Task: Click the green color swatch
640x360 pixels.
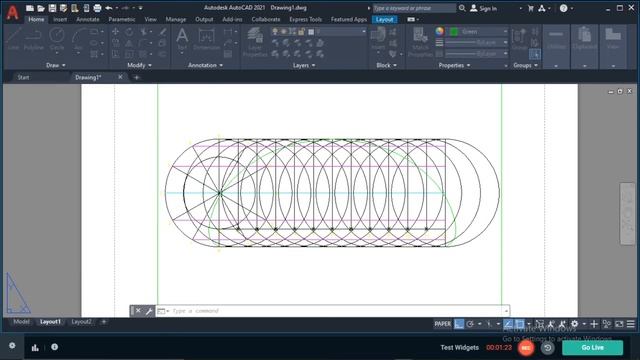Action: [453, 31]
